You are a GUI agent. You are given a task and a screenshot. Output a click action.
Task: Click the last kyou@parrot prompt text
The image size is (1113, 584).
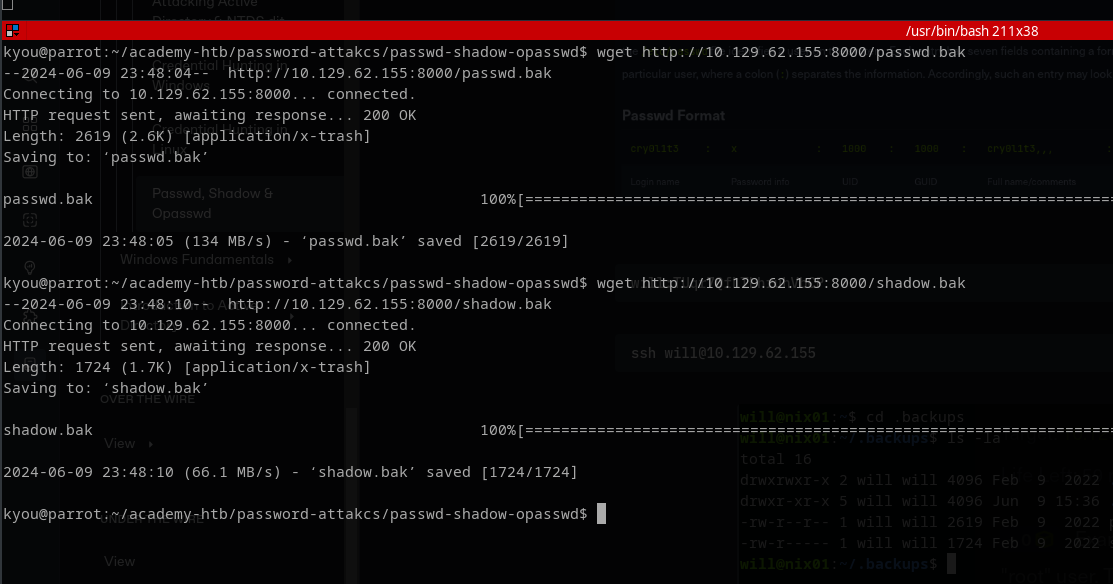(295, 514)
